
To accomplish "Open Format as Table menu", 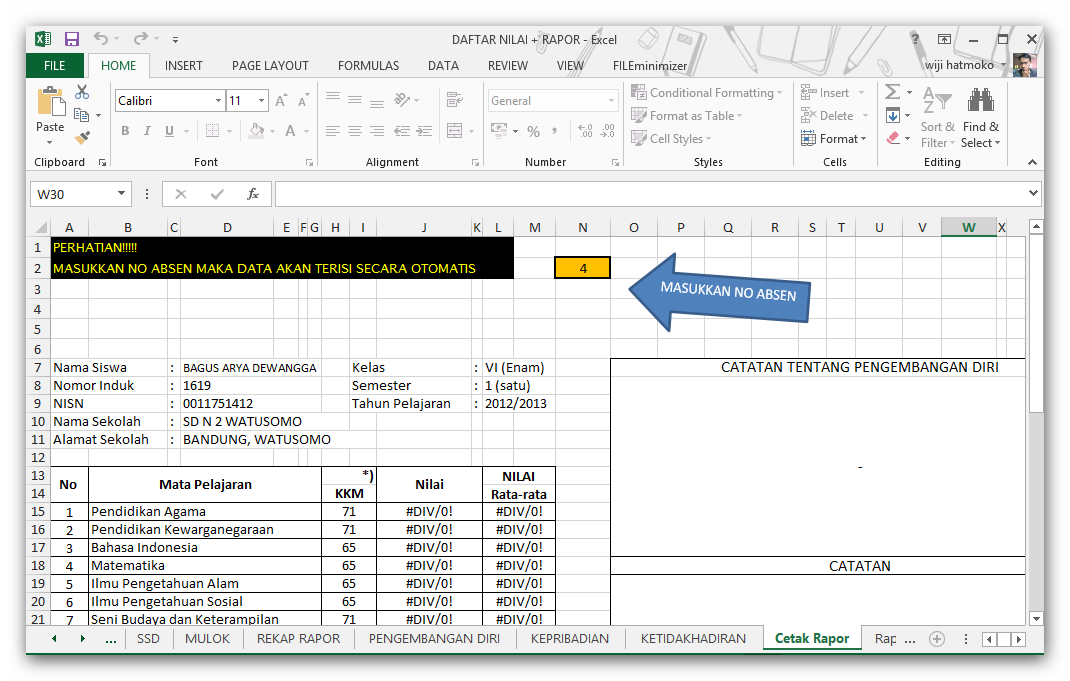I will pyautogui.click(x=686, y=115).
